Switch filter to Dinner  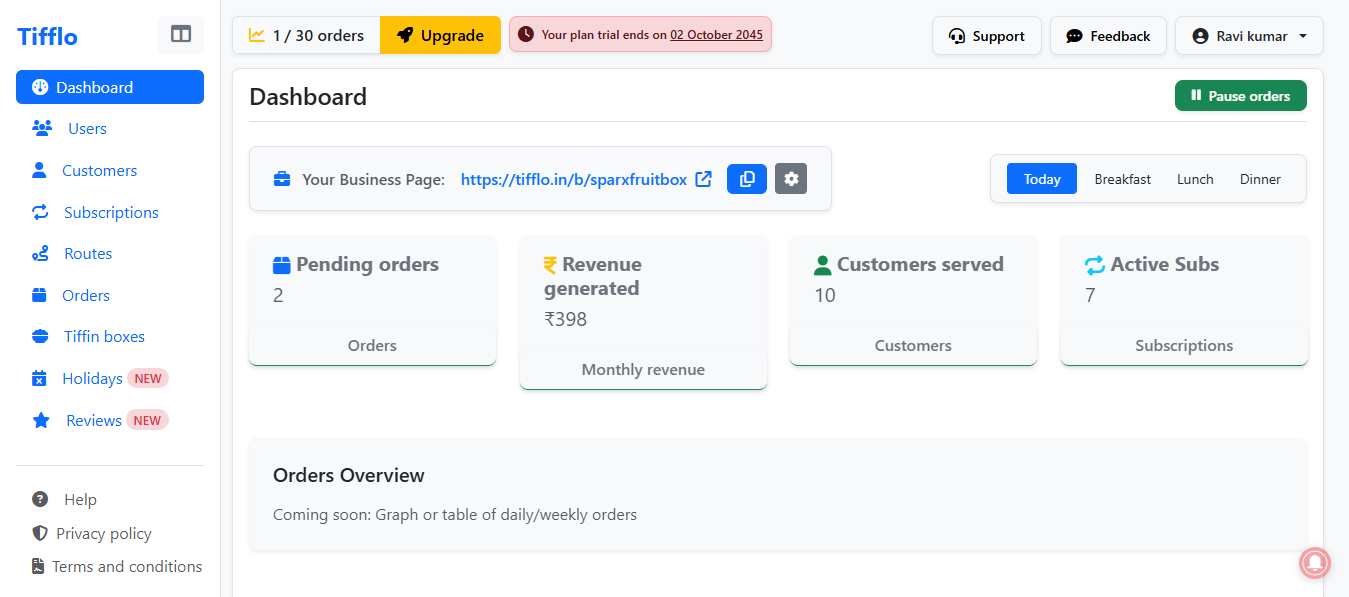[1260, 179]
